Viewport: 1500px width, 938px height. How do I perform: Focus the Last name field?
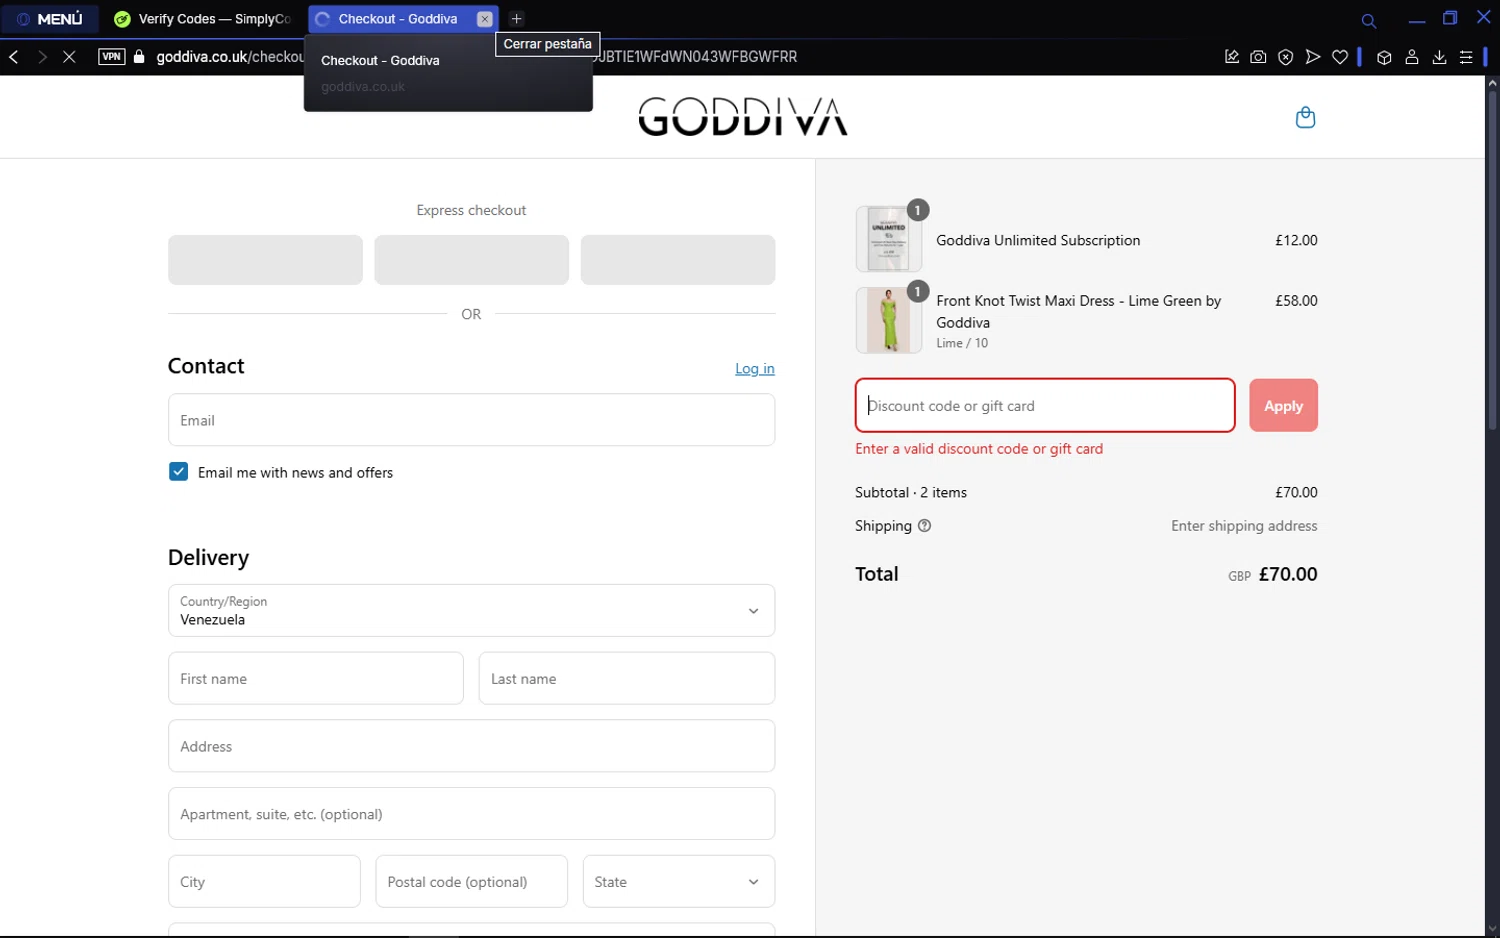[x=627, y=678]
